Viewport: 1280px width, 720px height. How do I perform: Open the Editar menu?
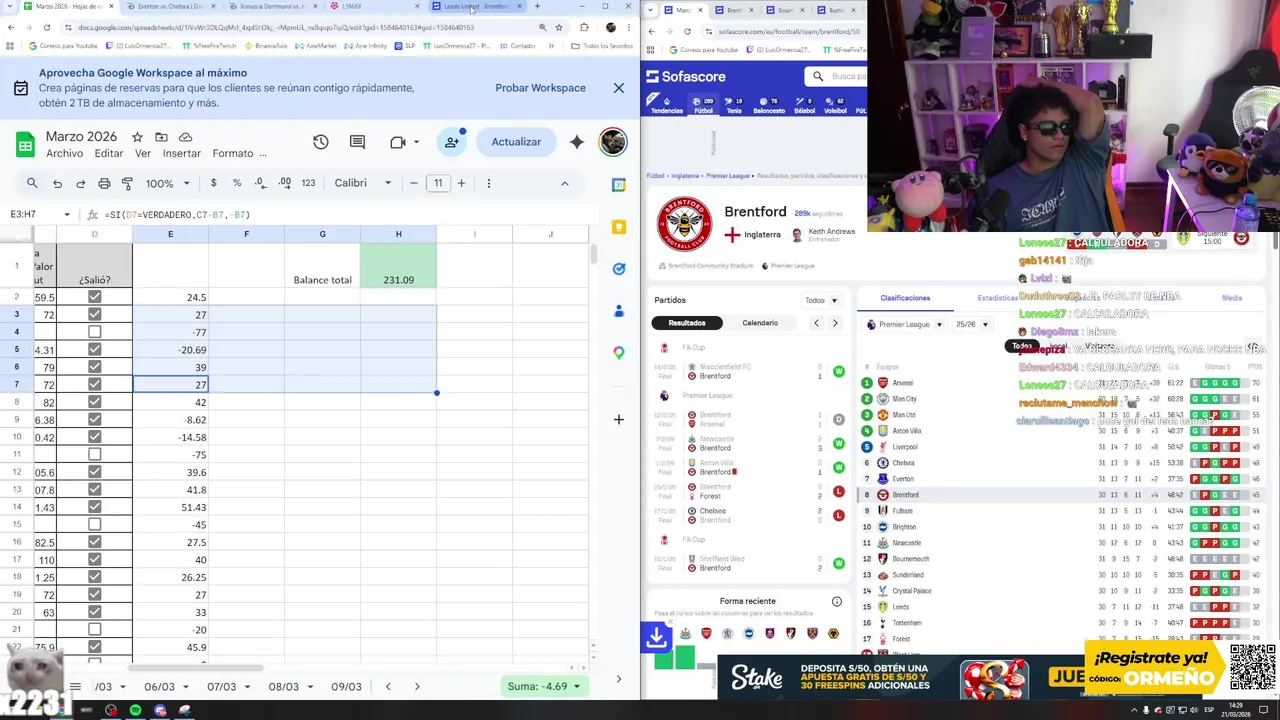click(109, 153)
